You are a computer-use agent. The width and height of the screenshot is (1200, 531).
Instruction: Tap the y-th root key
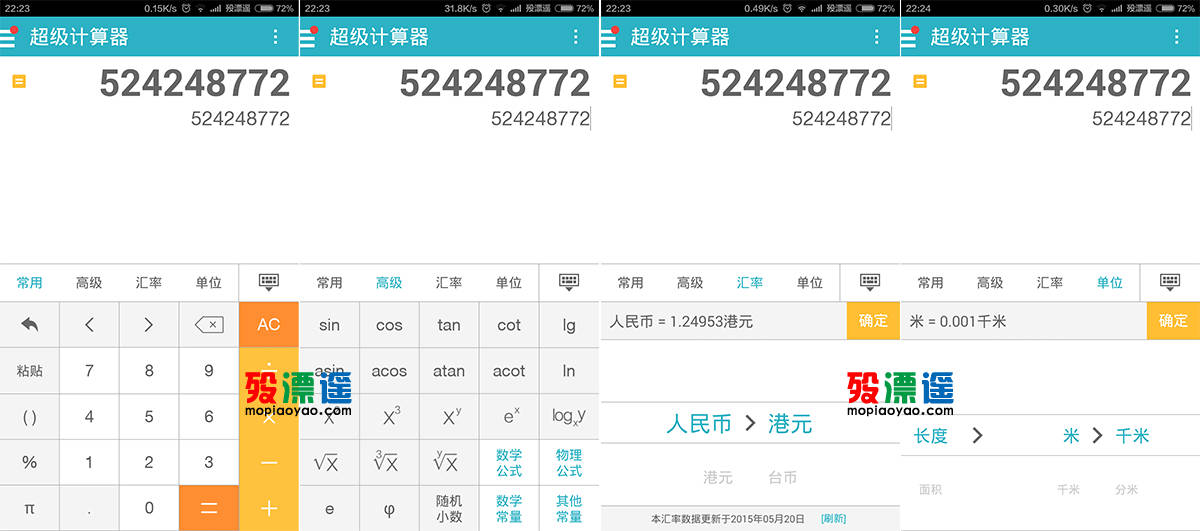click(449, 463)
